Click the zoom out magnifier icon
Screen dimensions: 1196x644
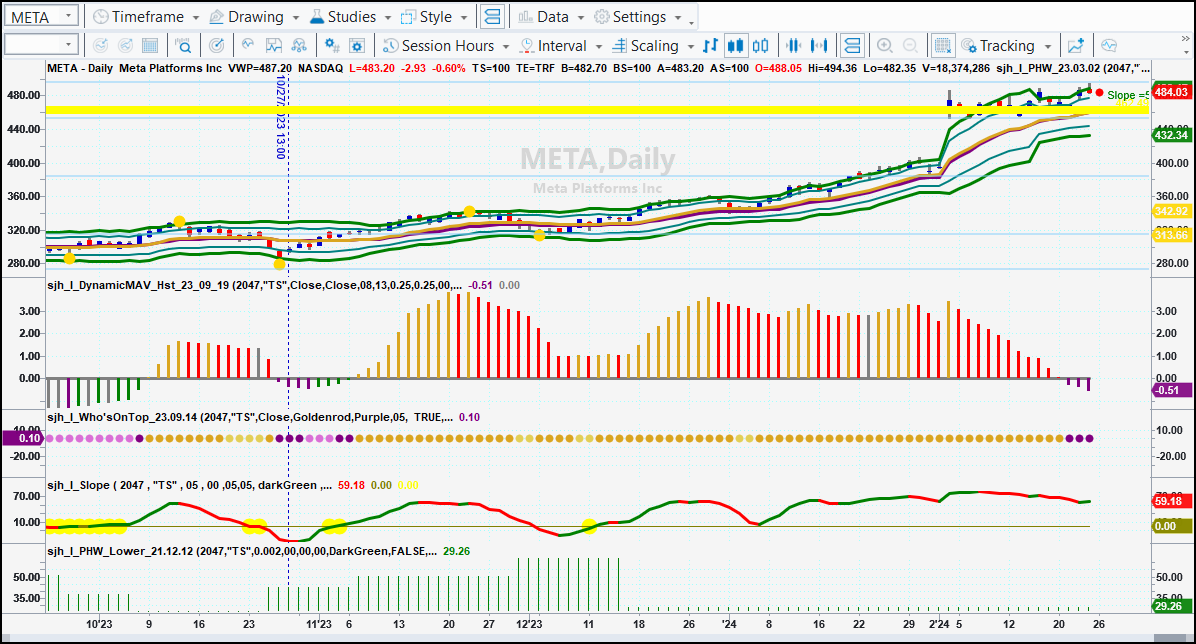(910, 46)
